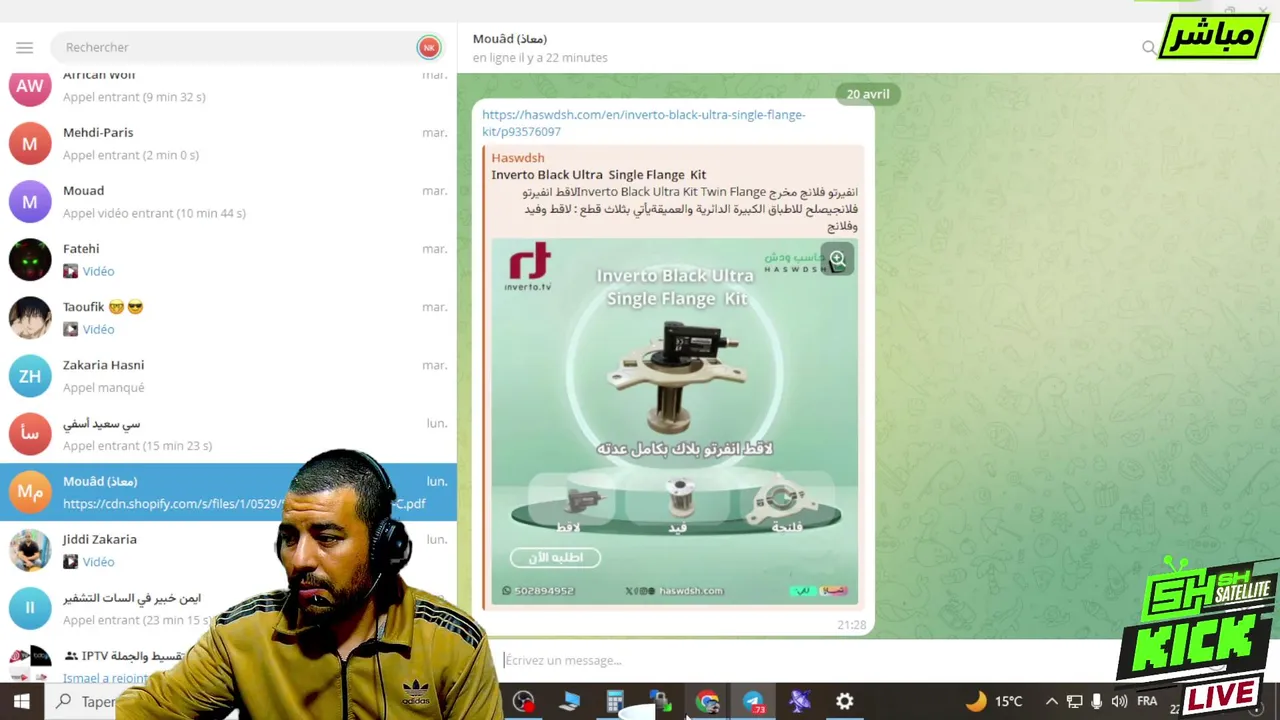Open Google Chrome from the taskbar
This screenshot has width=1280, height=720.
tap(707, 701)
